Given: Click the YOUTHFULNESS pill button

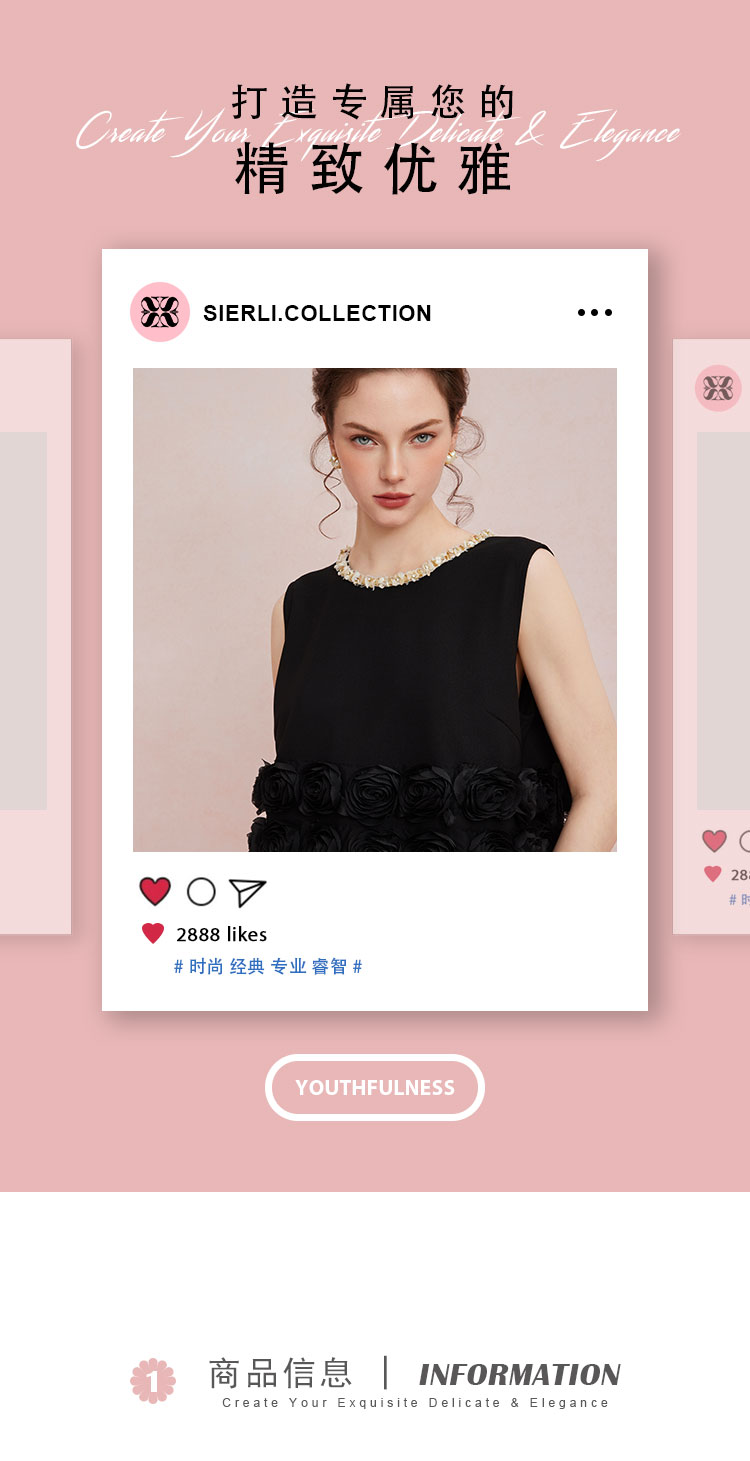Looking at the screenshot, I should tap(375, 1087).
